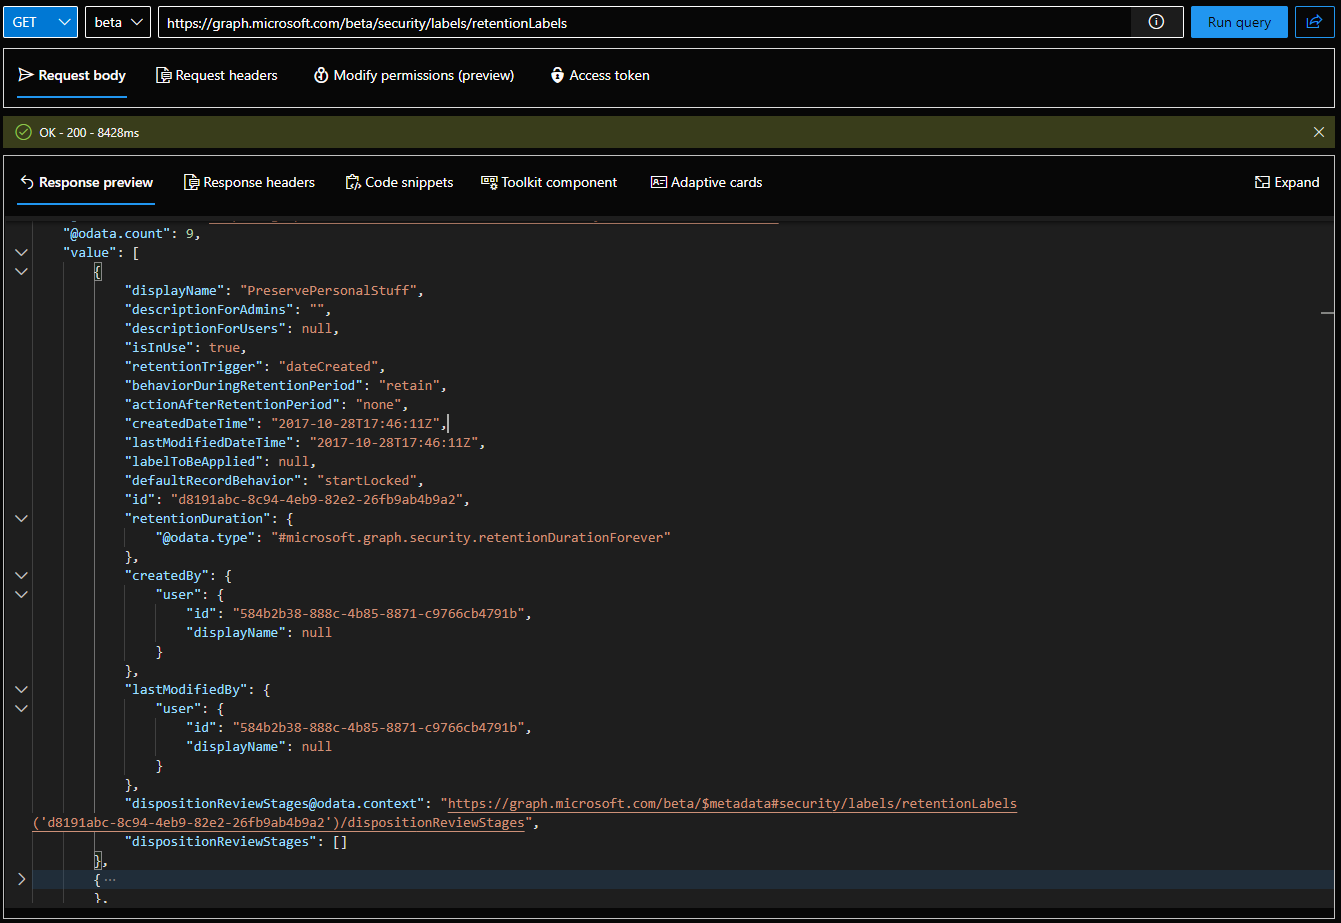This screenshot has height=923, width=1341.
Task: Collapse the "value" array in JSON
Action: pos(21,252)
